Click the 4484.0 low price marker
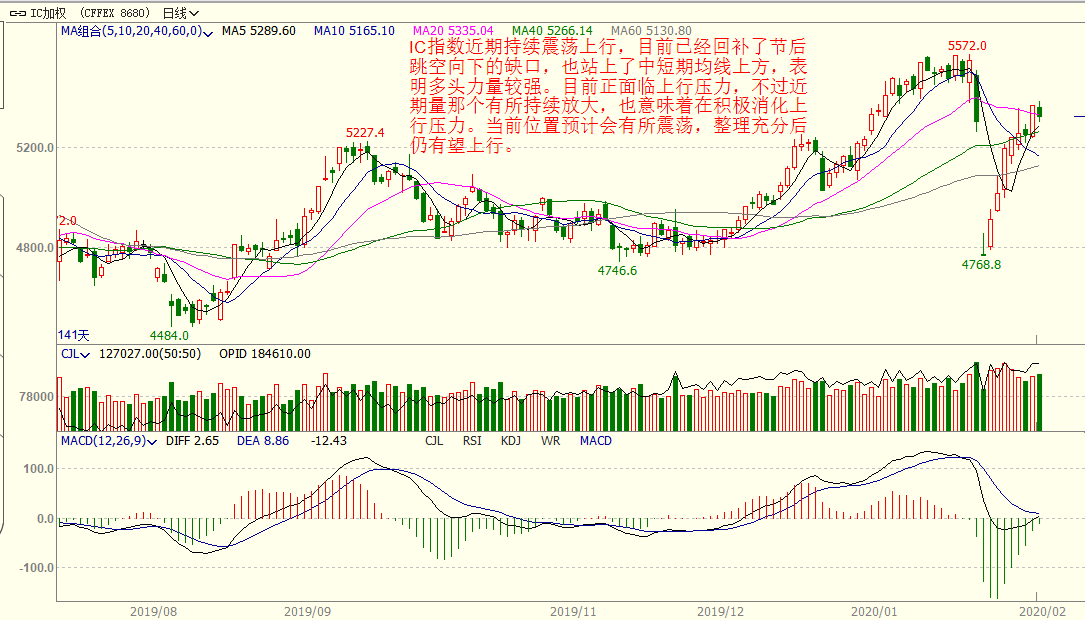1085x620 pixels. [169, 335]
